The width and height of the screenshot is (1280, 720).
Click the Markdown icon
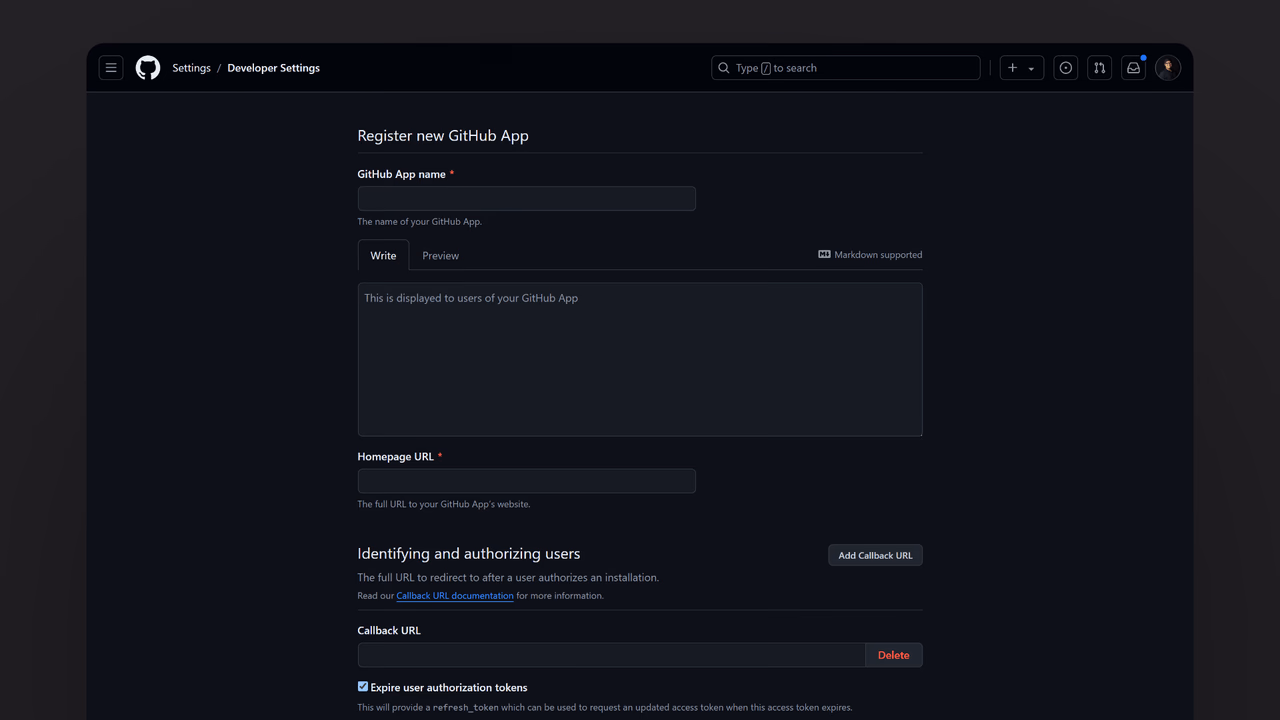(x=824, y=255)
